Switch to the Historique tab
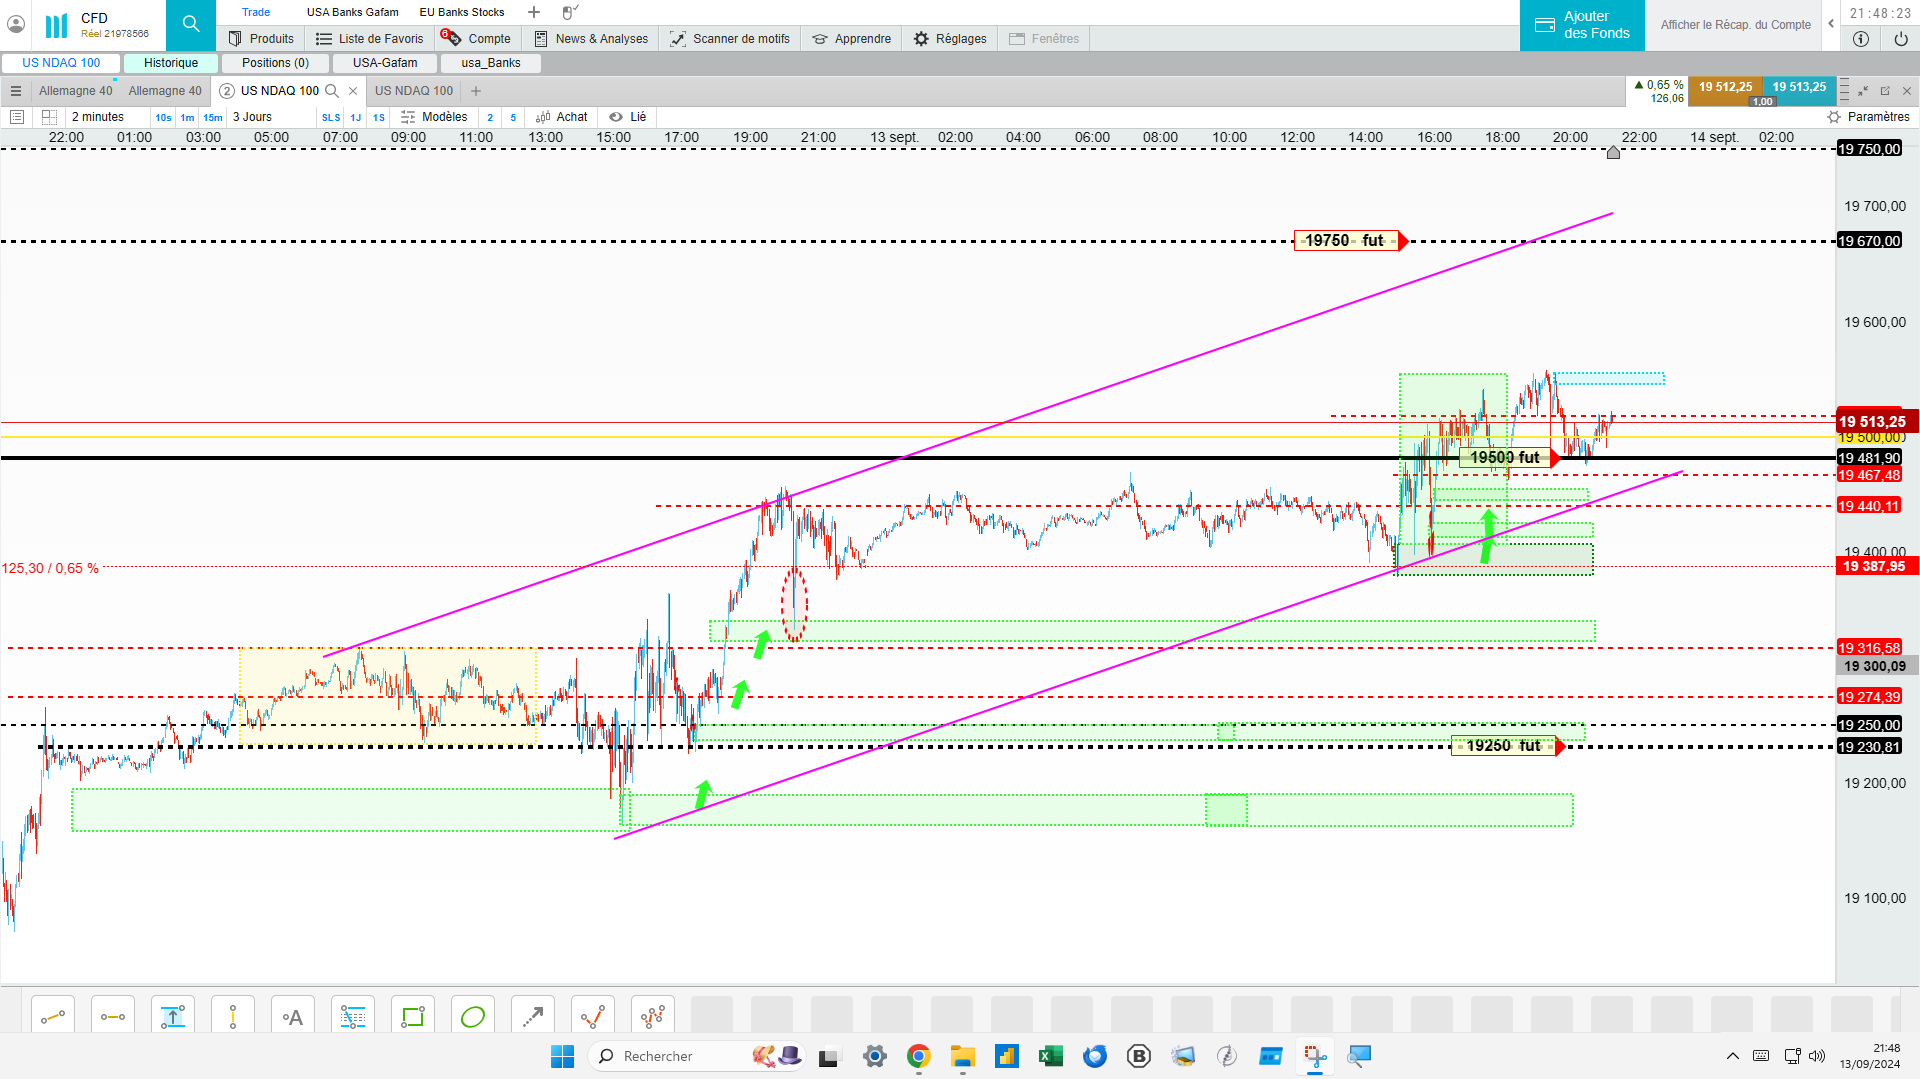 171,63
